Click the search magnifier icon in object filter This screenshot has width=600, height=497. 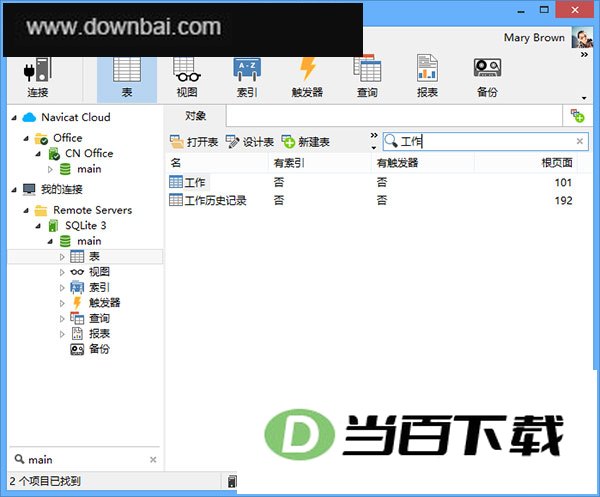tap(391, 141)
